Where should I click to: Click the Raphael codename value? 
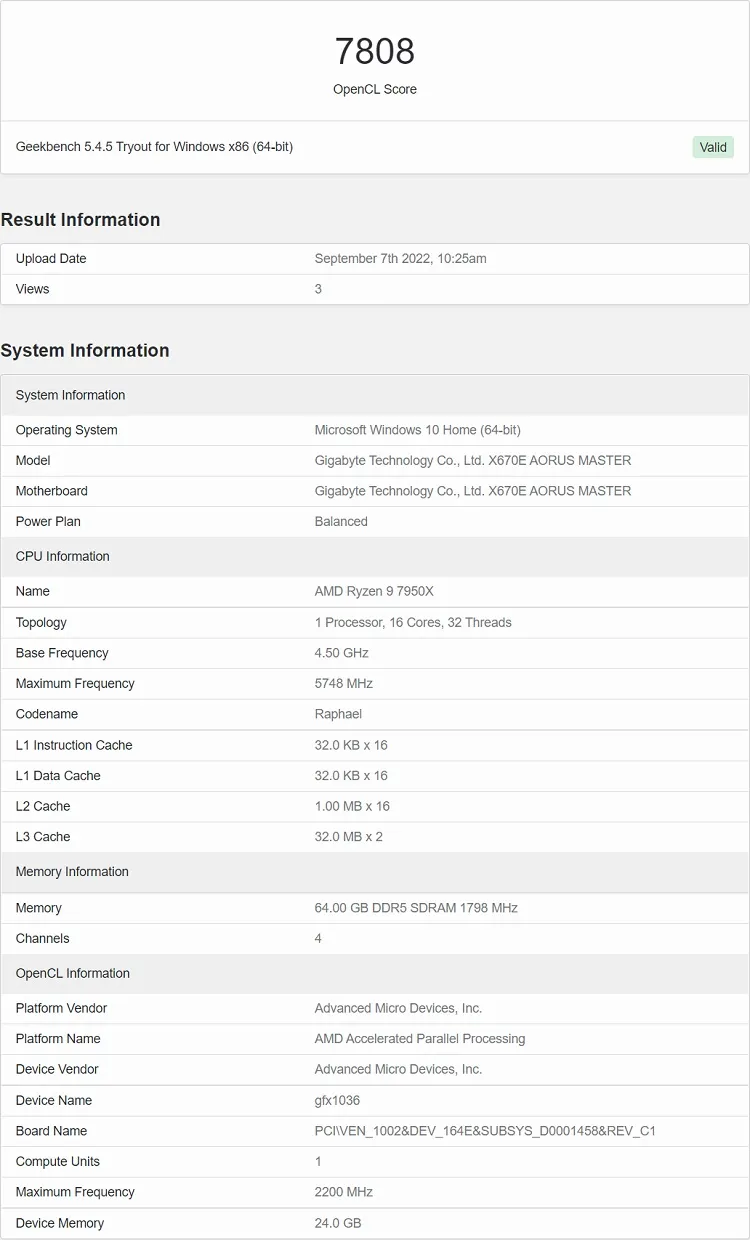click(338, 714)
